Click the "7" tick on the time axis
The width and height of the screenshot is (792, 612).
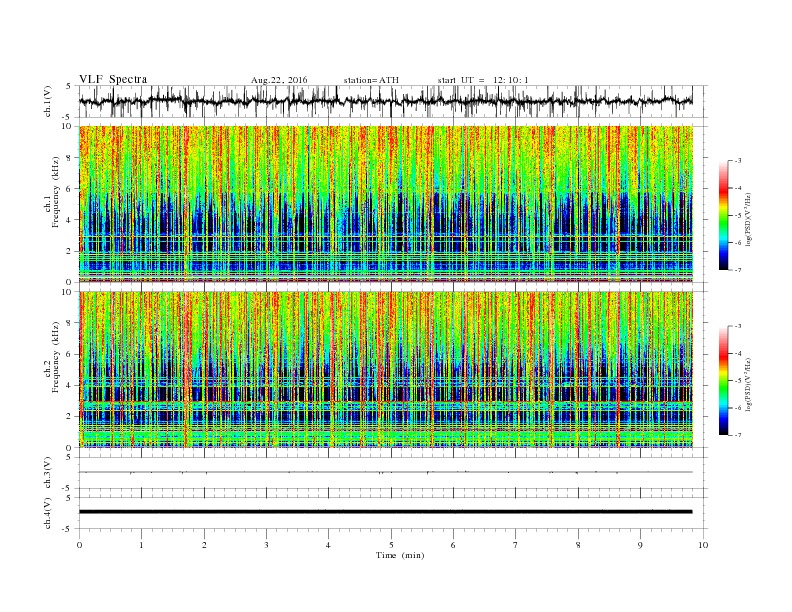point(516,545)
